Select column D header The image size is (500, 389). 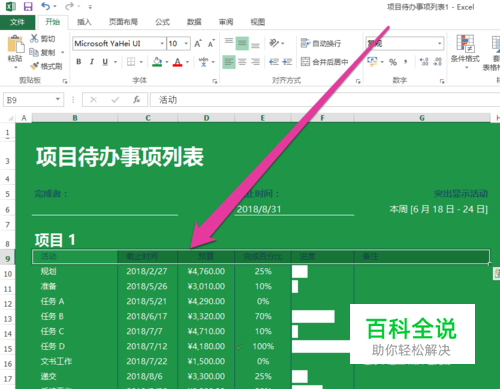coord(206,118)
